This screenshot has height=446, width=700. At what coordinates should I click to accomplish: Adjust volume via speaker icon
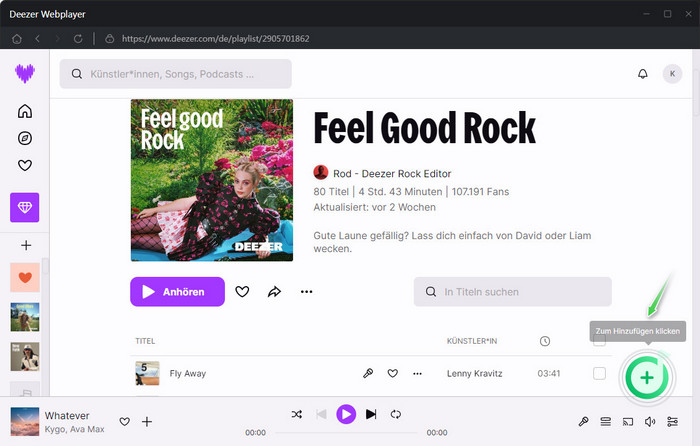pos(650,421)
